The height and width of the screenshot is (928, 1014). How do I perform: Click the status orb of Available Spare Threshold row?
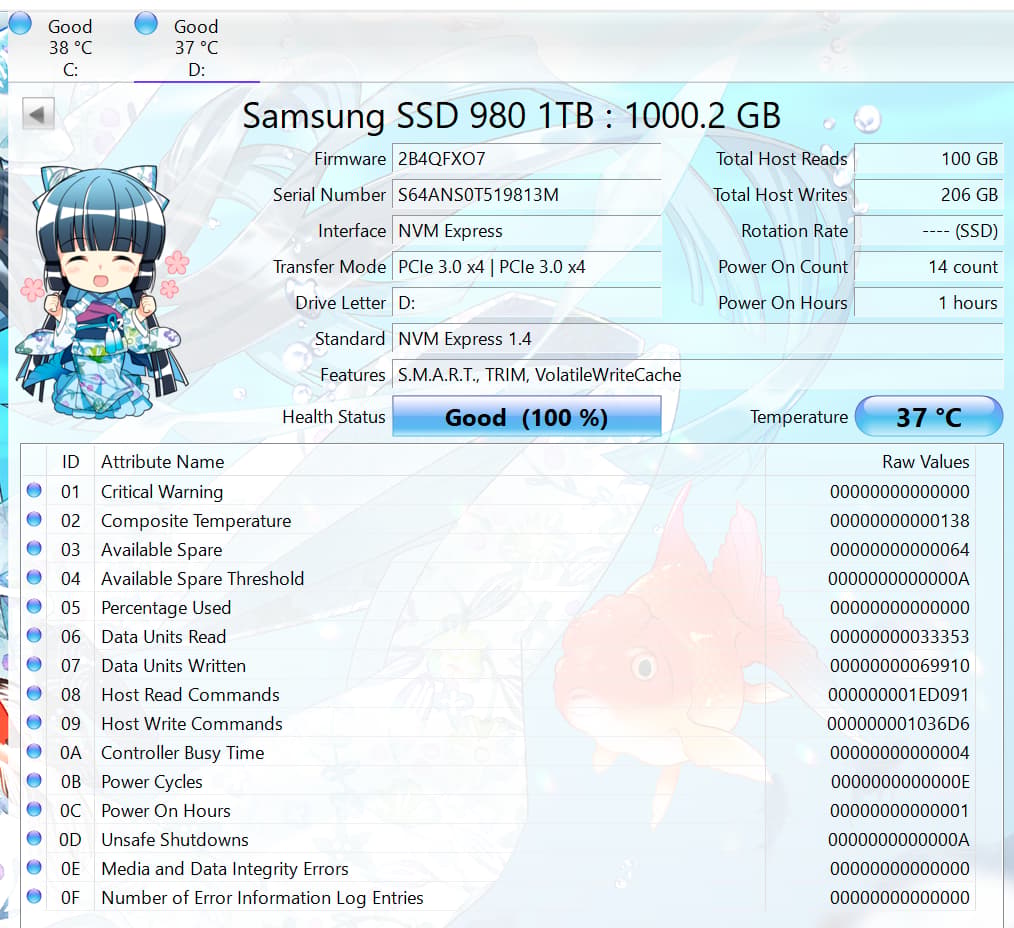(34, 577)
